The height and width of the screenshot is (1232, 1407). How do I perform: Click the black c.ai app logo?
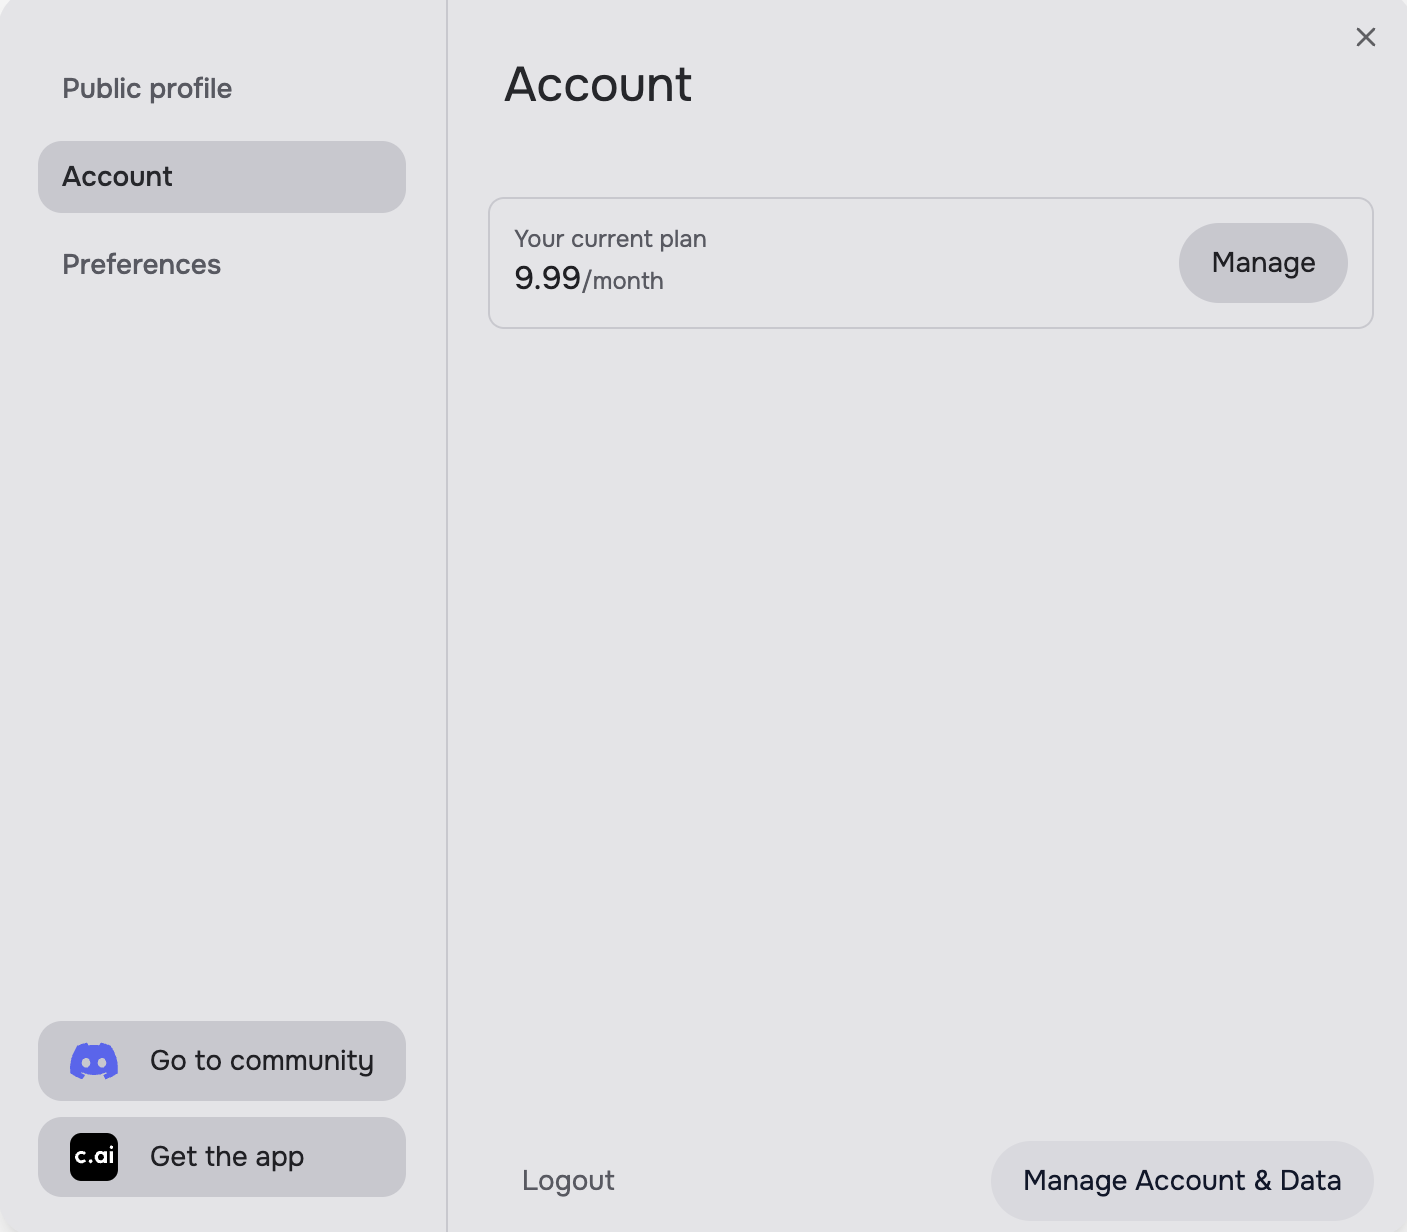pos(94,1157)
